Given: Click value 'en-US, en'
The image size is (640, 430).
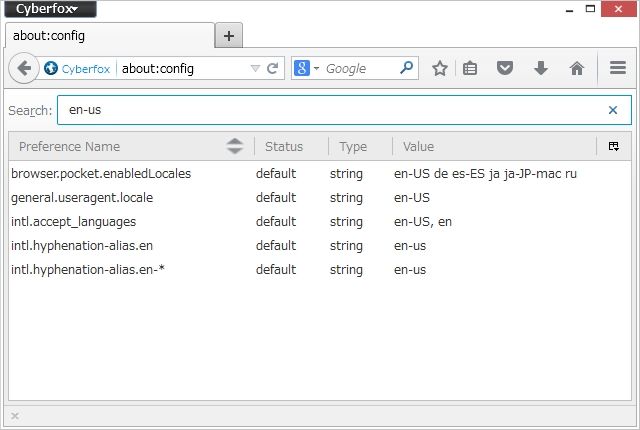Looking at the screenshot, I should (x=423, y=222).
